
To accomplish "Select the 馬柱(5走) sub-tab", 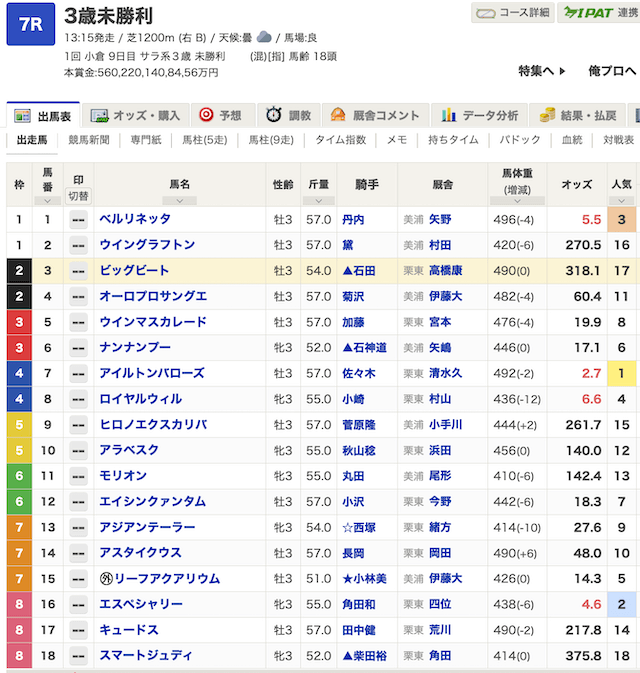I will (205, 140).
